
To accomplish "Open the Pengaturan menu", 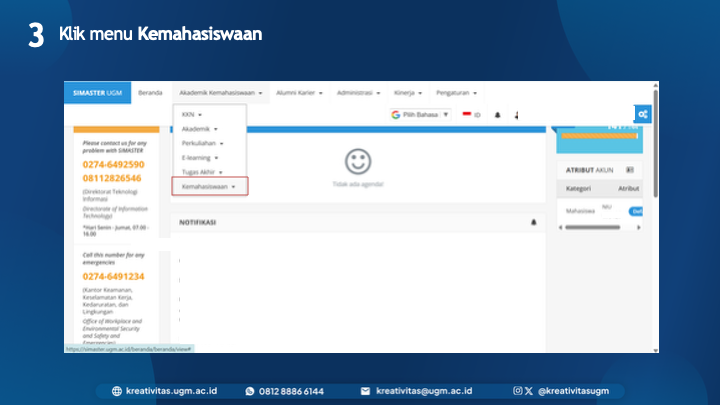I will (455, 92).
